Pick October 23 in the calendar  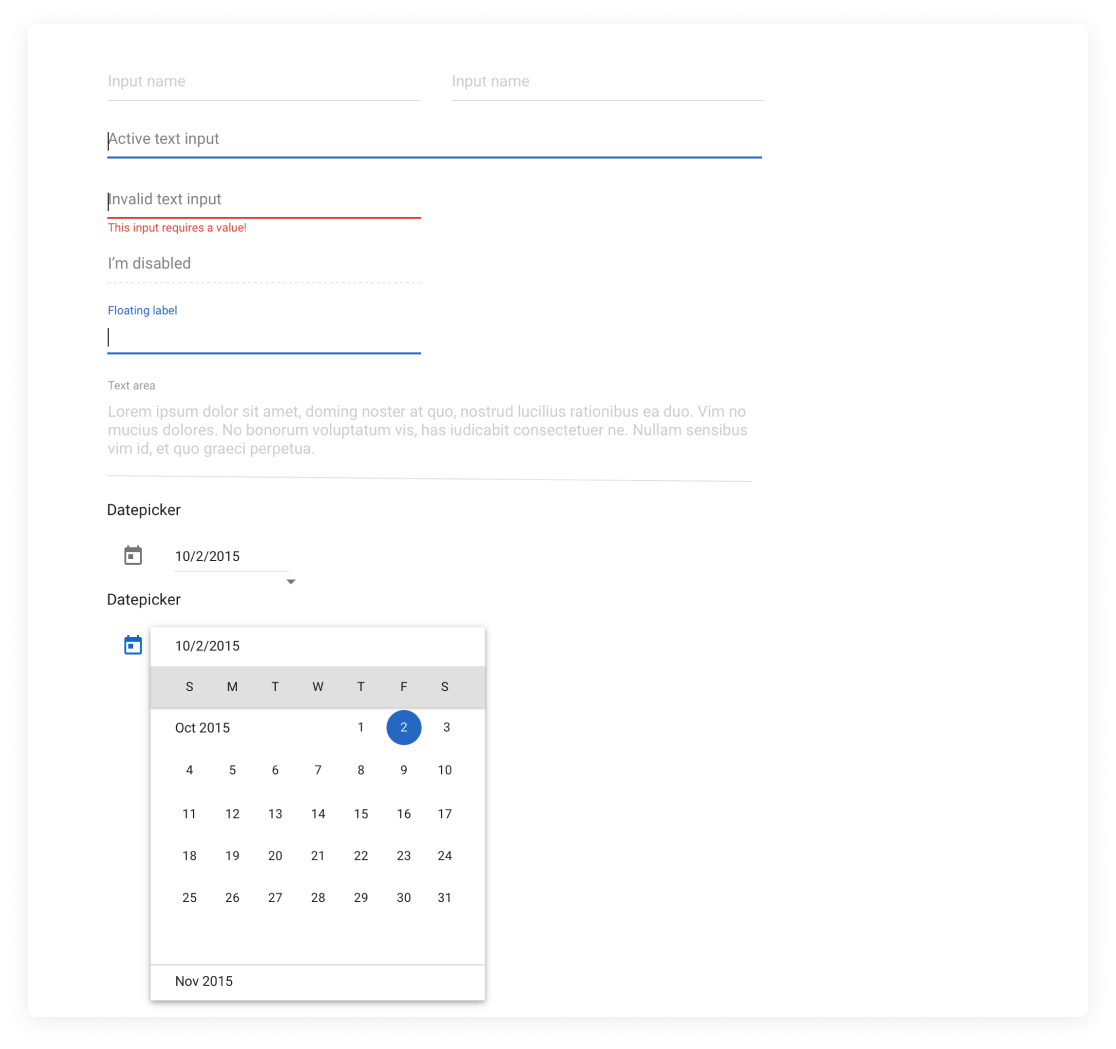(x=404, y=855)
